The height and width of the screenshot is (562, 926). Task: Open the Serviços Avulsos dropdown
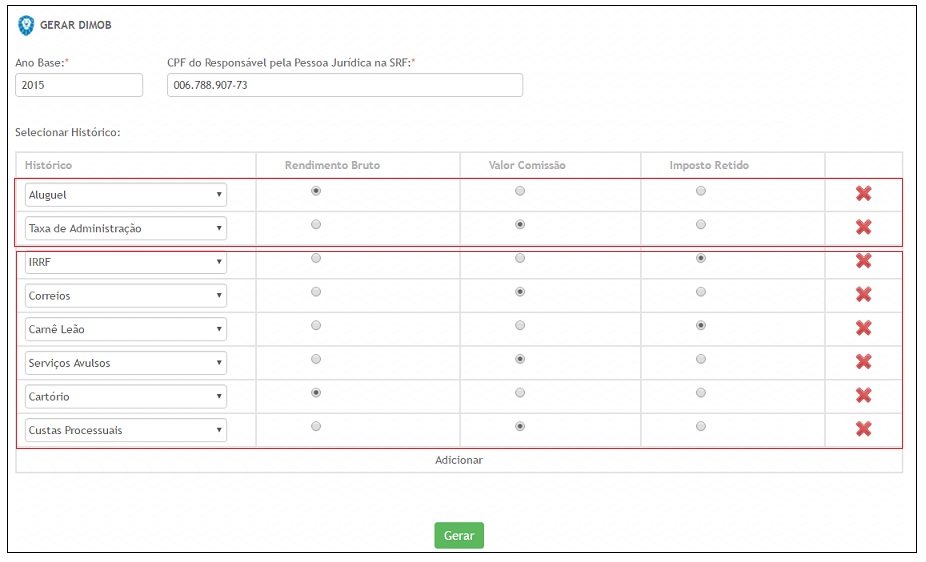point(126,363)
